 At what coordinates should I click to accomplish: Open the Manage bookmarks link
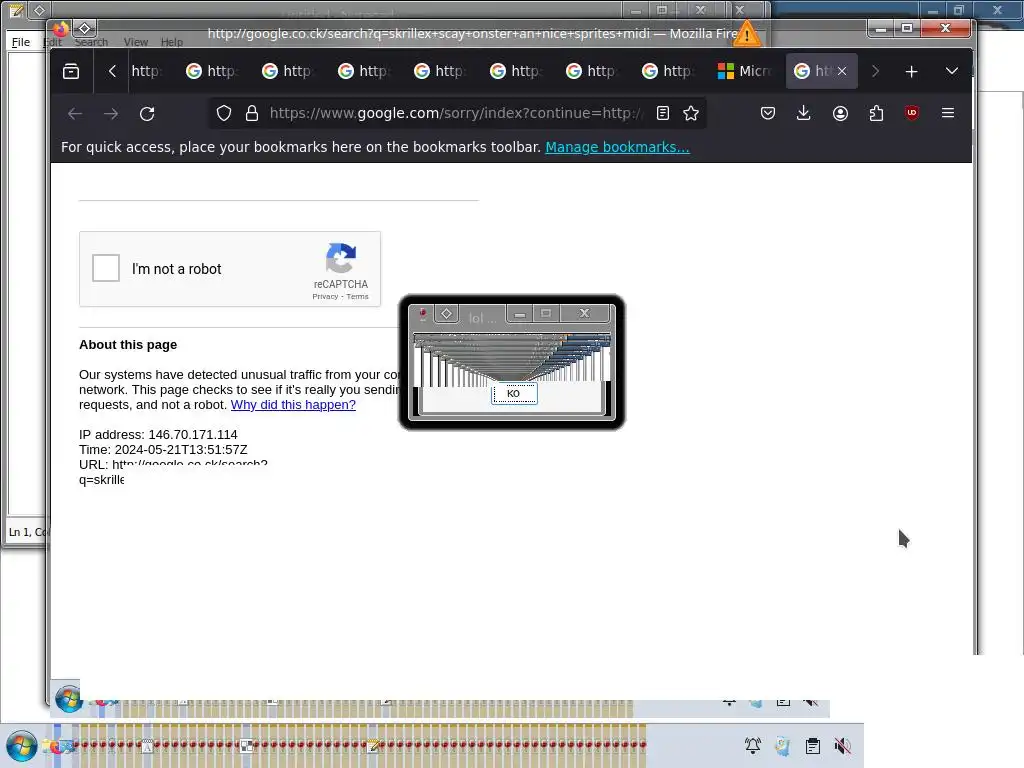(617, 148)
